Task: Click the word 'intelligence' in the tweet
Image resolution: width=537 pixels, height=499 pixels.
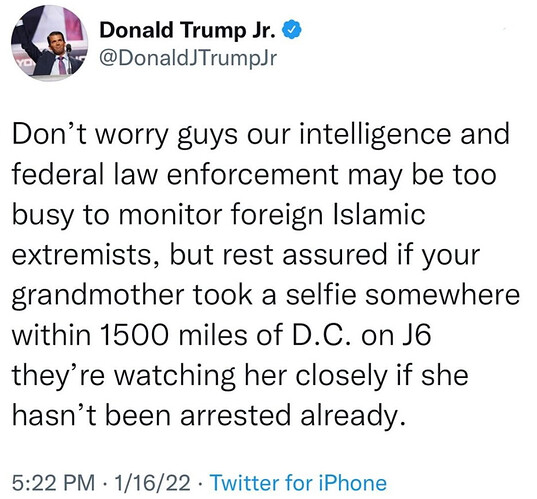Action: (375, 136)
